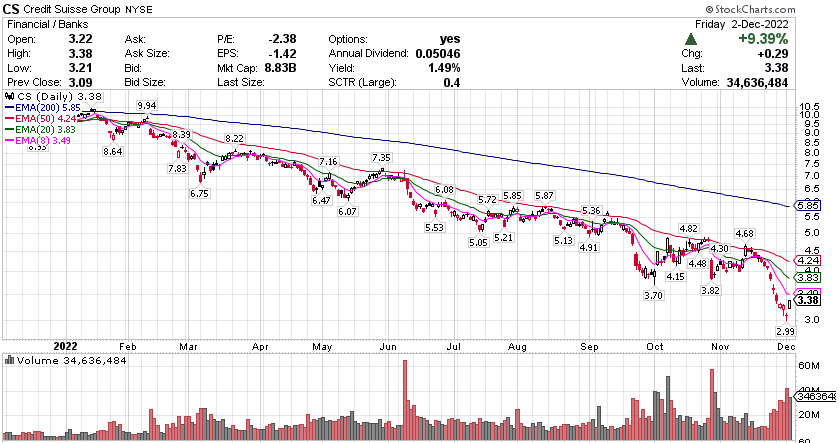Click the green up-arrow change indicator
This screenshot has width=840, height=443.
691,39
